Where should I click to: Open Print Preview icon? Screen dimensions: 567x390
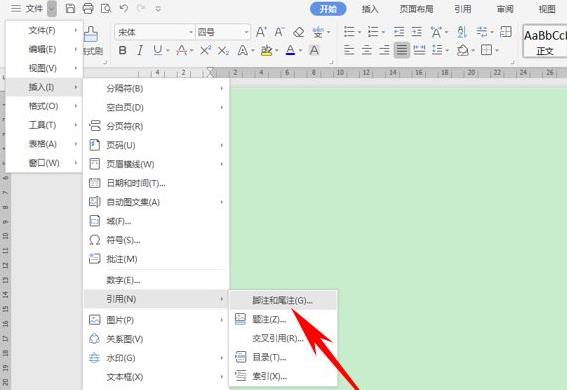(106, 8)
